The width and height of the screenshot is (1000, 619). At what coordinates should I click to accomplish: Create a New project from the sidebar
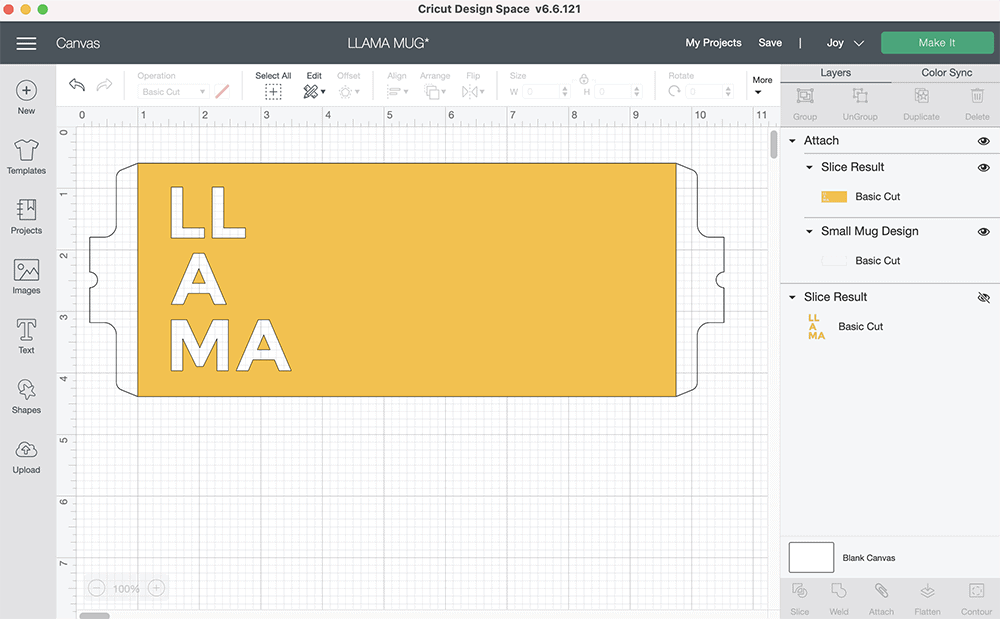click(x=26, y=98)
